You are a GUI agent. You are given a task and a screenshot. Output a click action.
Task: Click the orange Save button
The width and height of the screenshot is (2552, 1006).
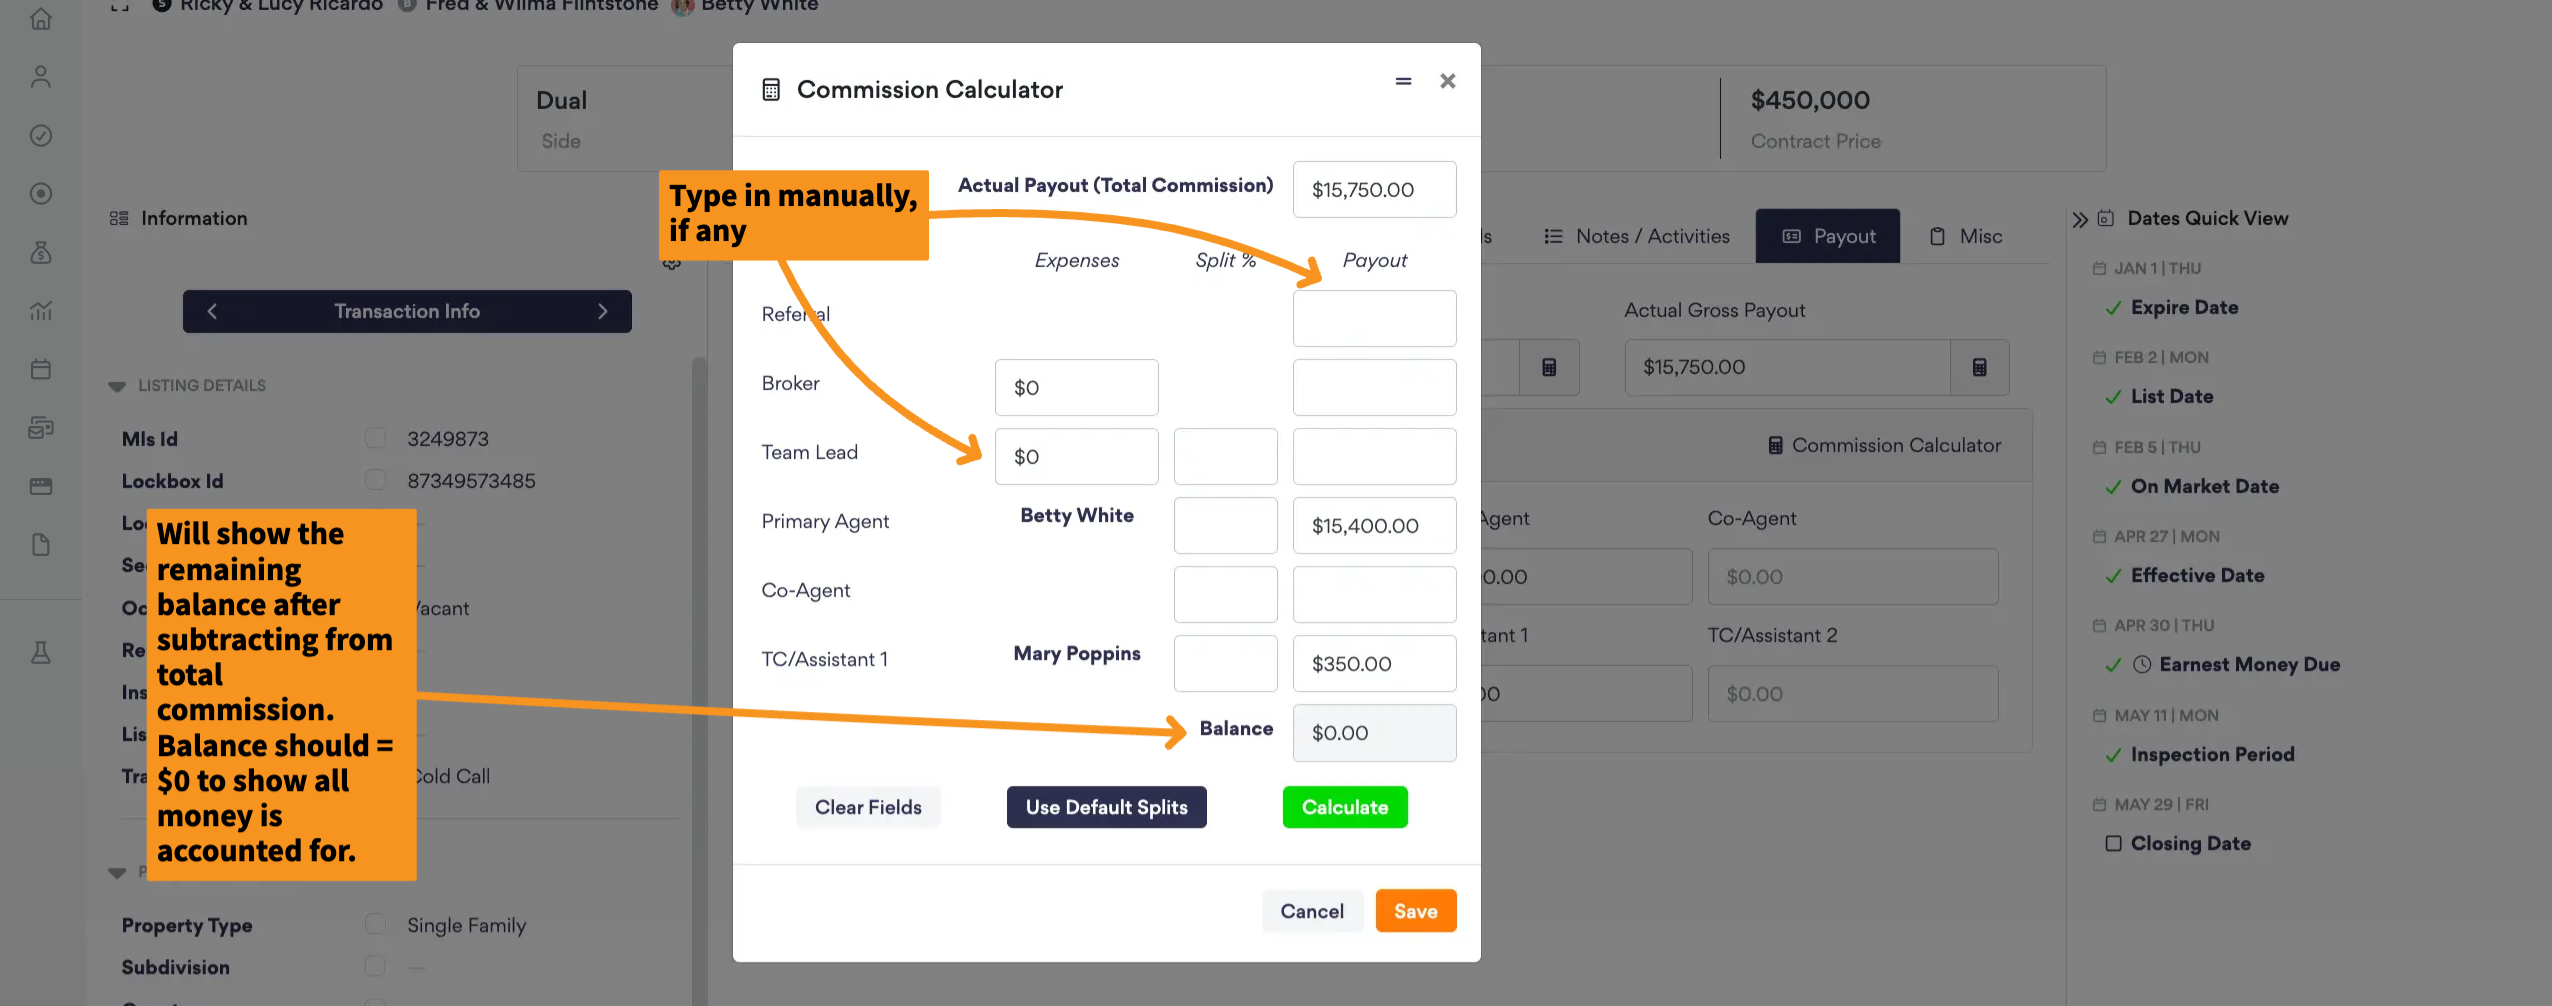[1415, 911]
